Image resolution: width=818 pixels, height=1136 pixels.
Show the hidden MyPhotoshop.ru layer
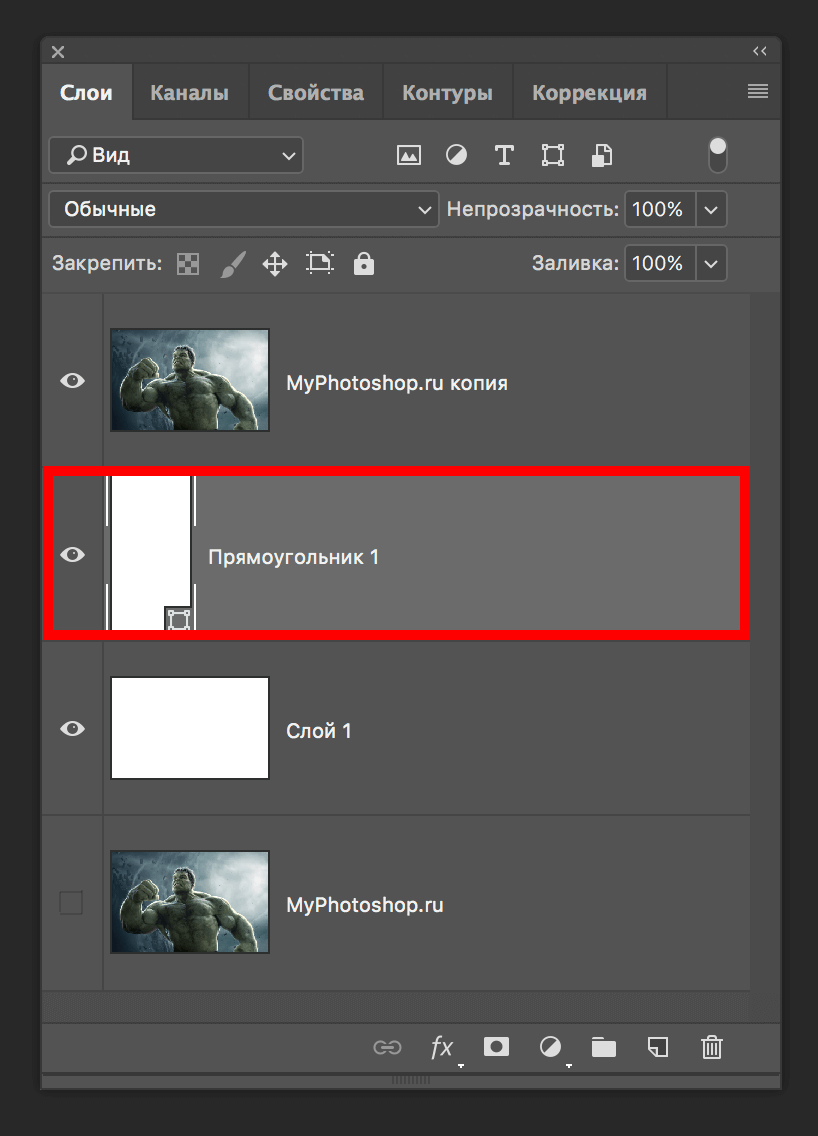(x=71, y=903)
